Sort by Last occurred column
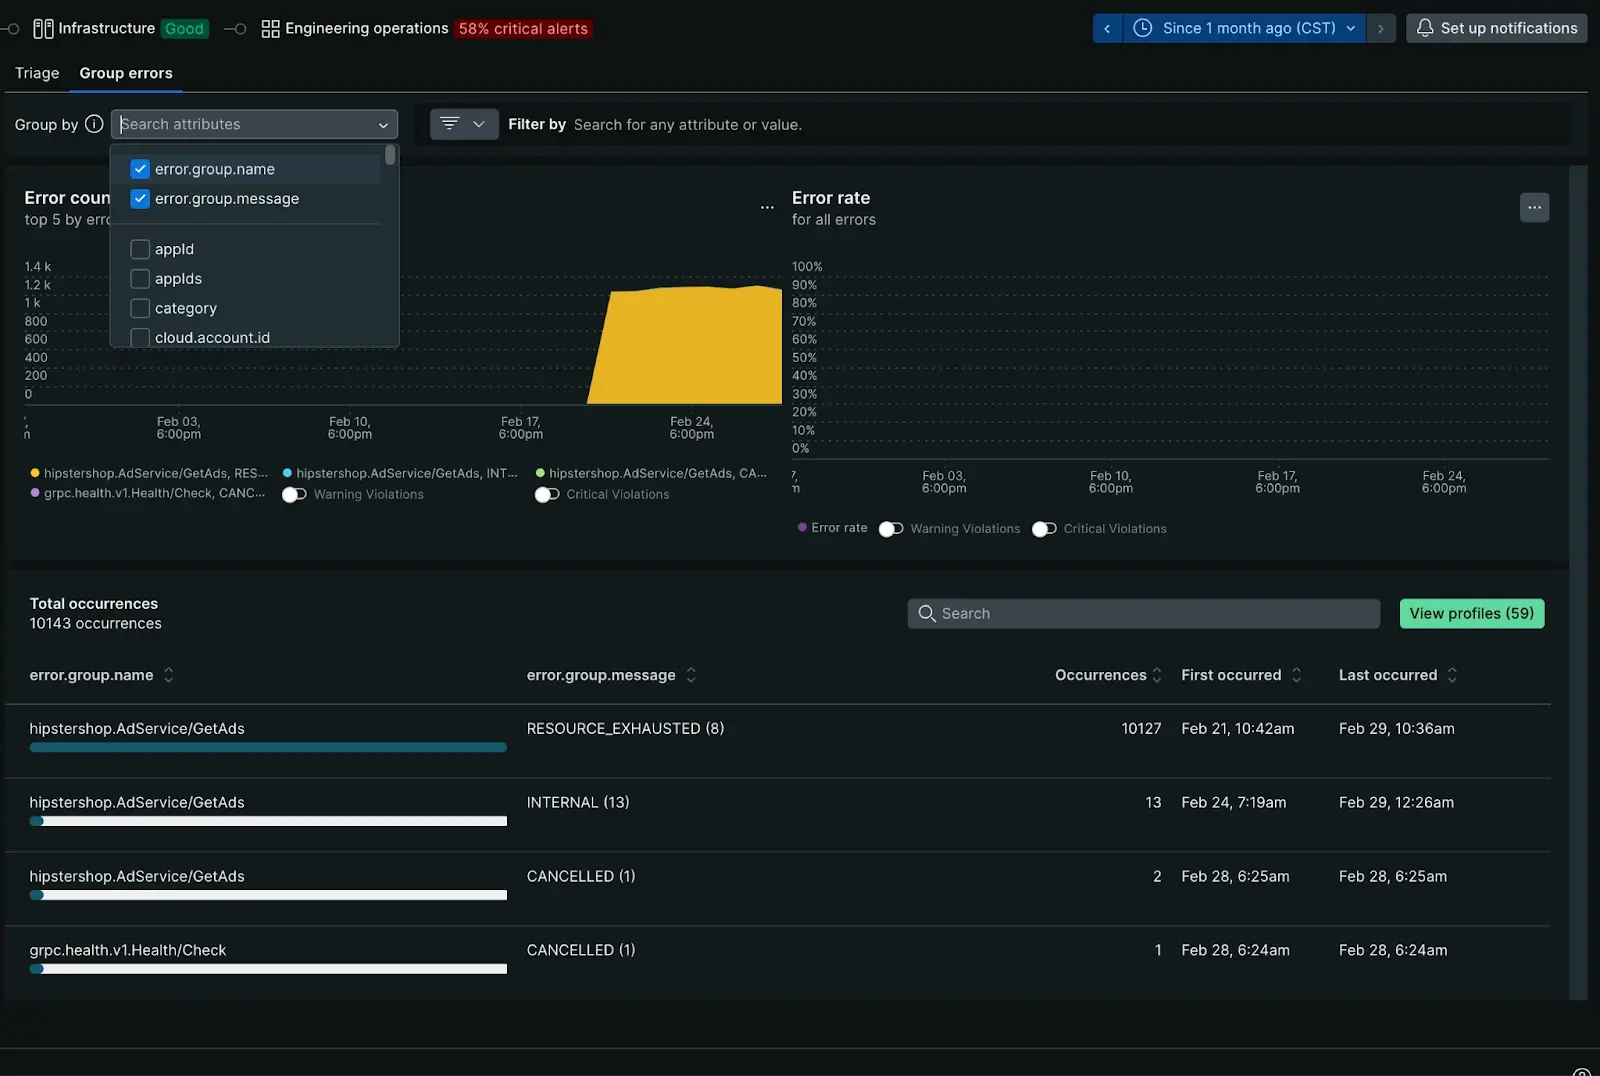The height and width of the screenshot is (1076, 1600). click(1452, 675)
